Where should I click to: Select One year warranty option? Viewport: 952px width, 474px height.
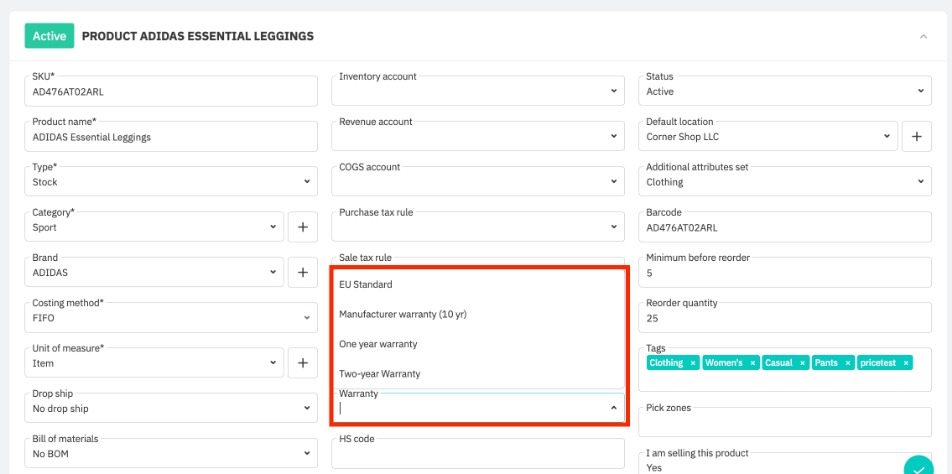point(378,344)
